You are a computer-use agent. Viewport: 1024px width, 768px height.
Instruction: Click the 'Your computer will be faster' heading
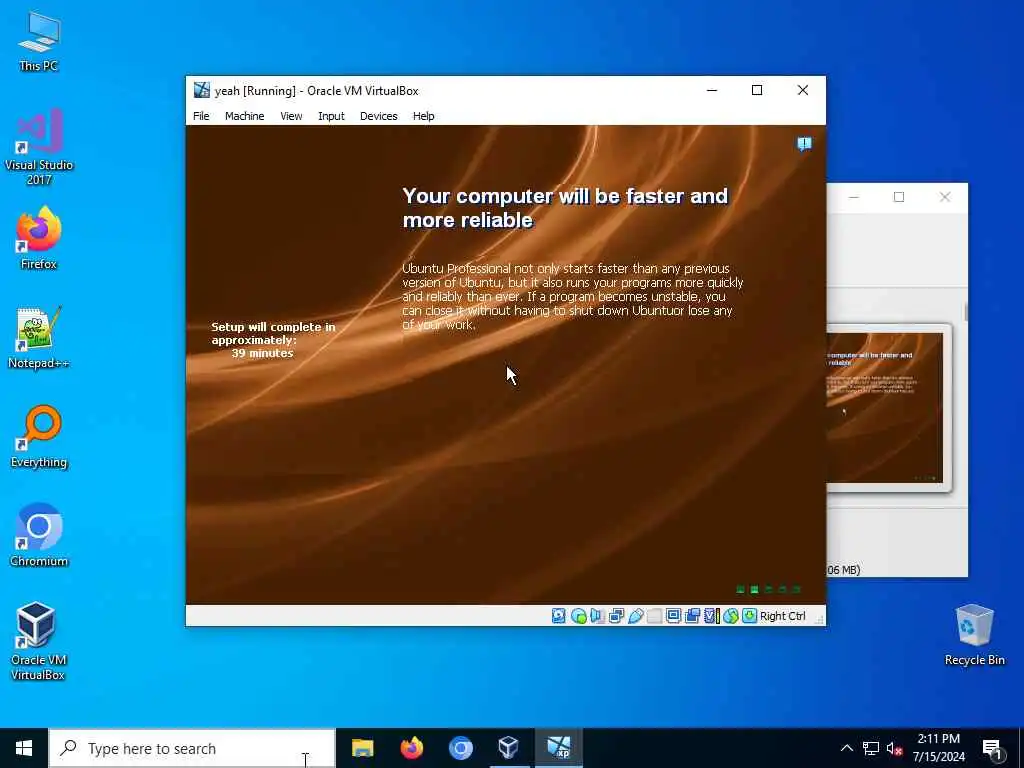(565, 208)
